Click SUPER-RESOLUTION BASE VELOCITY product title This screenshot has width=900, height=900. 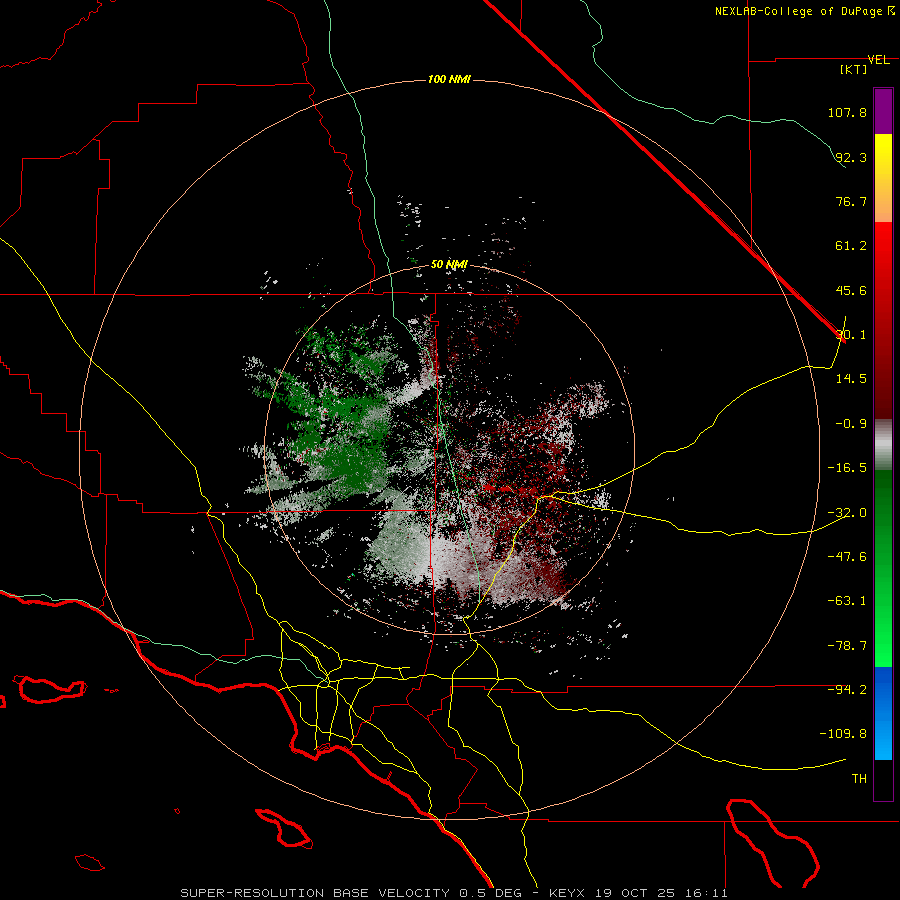[315, 893]
